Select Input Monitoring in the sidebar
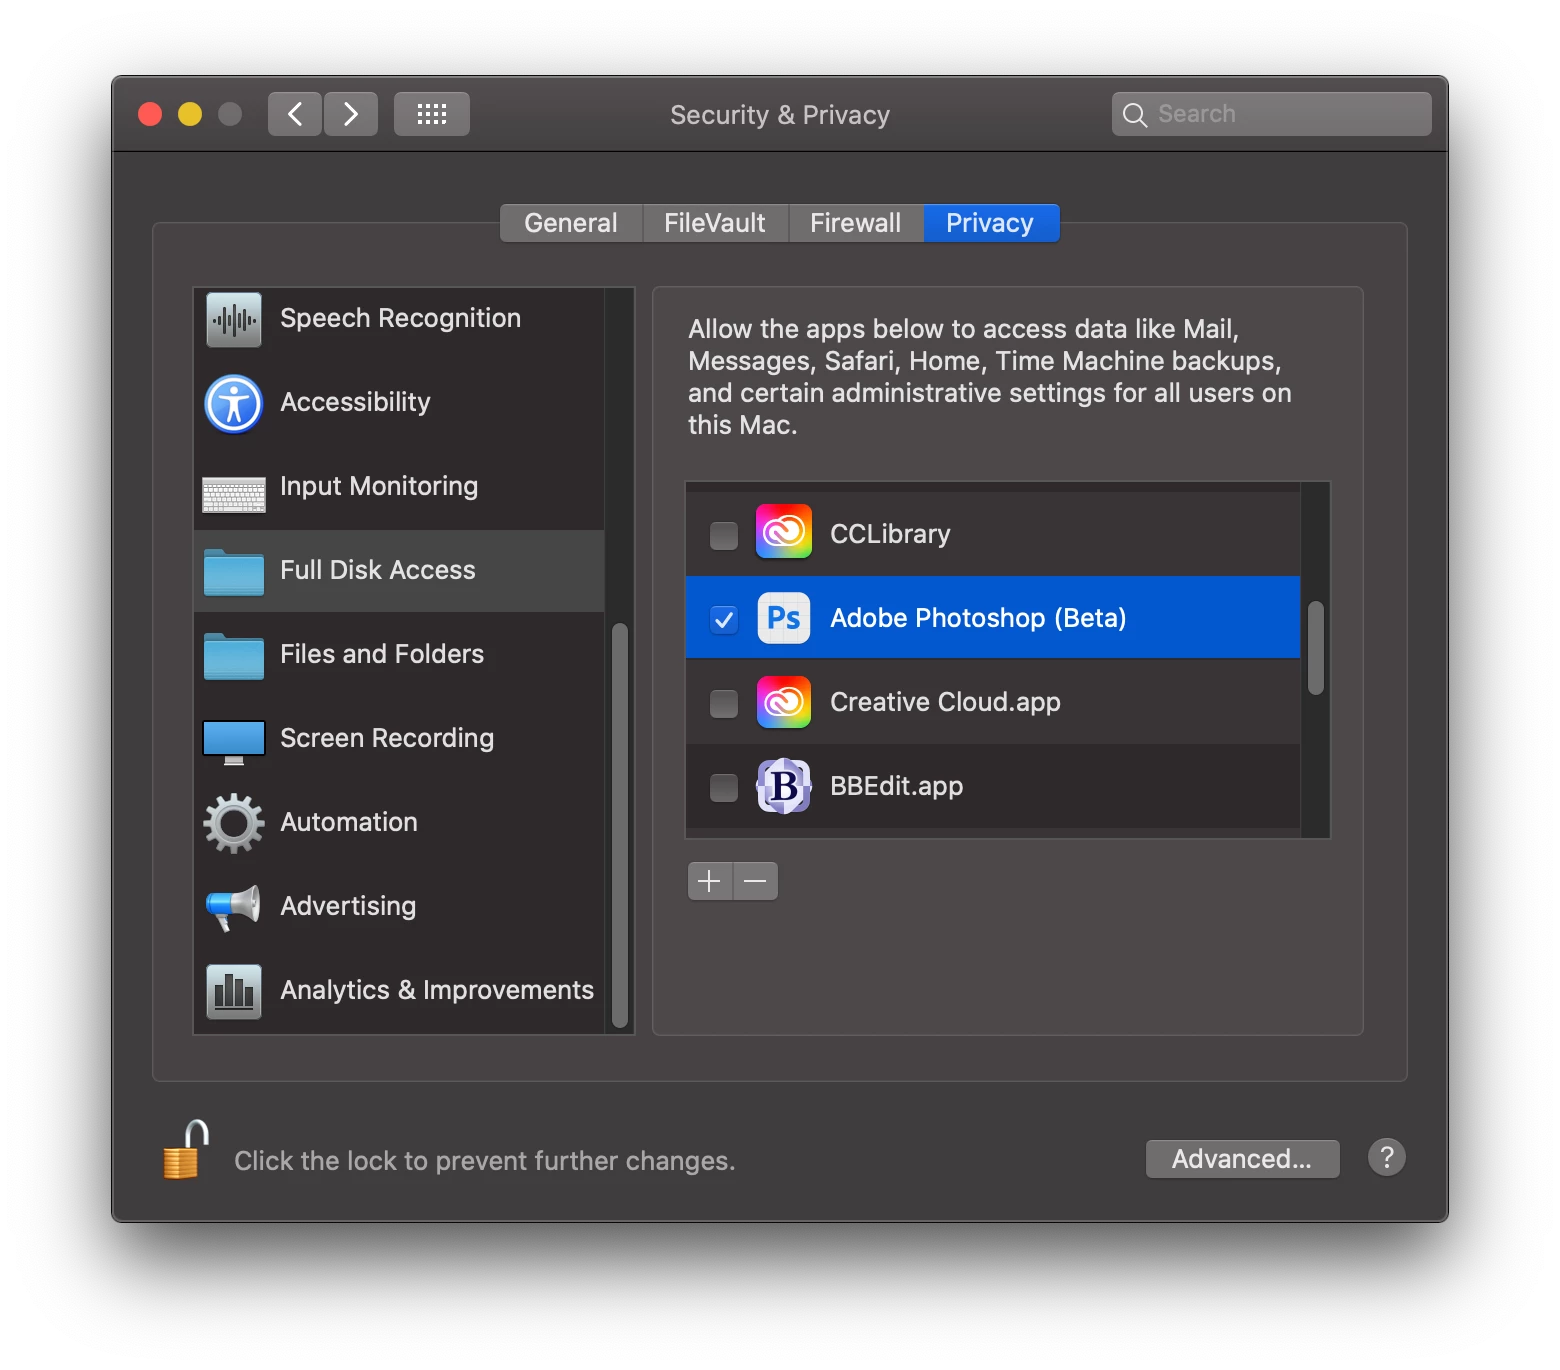This screenshot has height=1370, width=1560. [x=399, y=487]
